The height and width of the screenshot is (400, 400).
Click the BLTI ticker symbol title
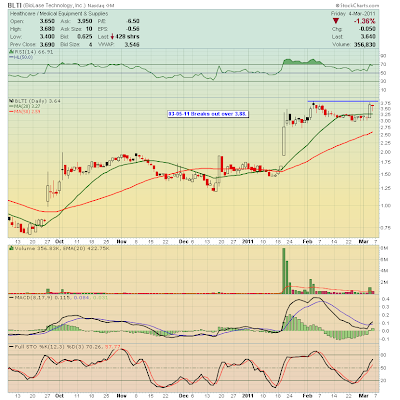coord(14,6)
